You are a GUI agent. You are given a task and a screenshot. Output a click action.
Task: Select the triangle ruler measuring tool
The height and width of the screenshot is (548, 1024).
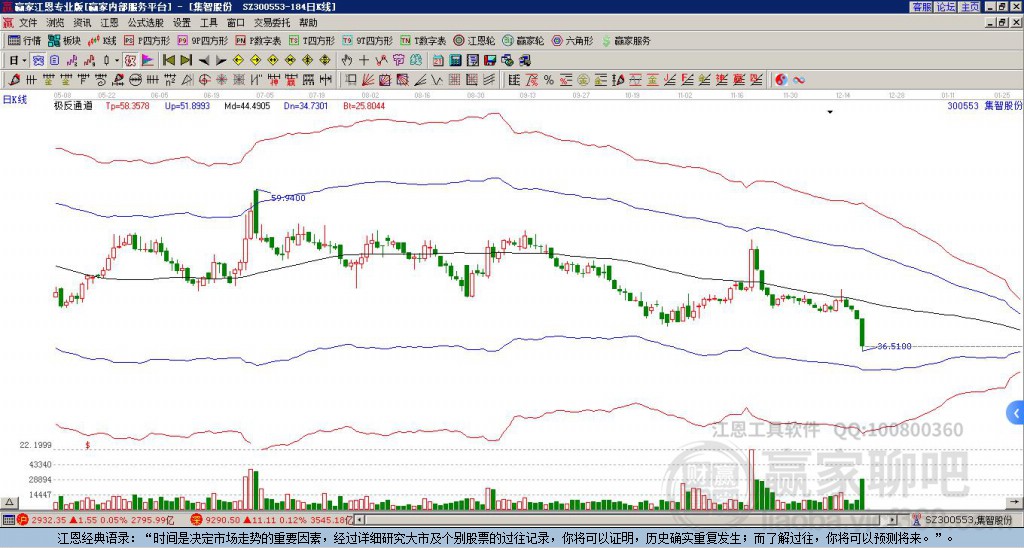click(x=187, y=80)
